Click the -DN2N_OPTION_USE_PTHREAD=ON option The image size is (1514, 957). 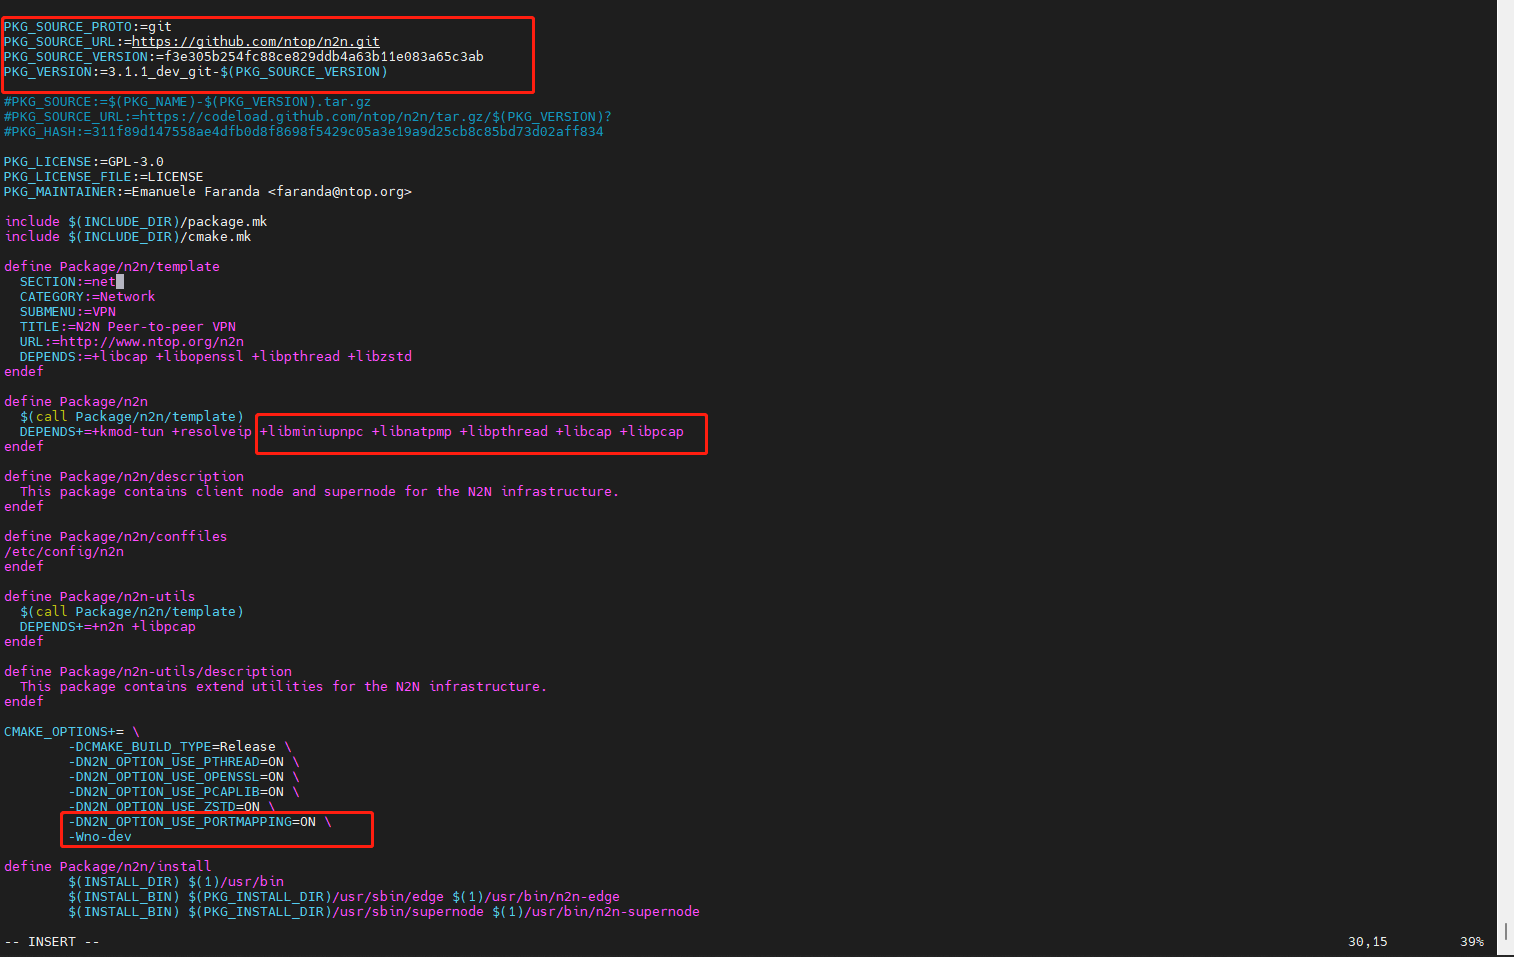176,762
